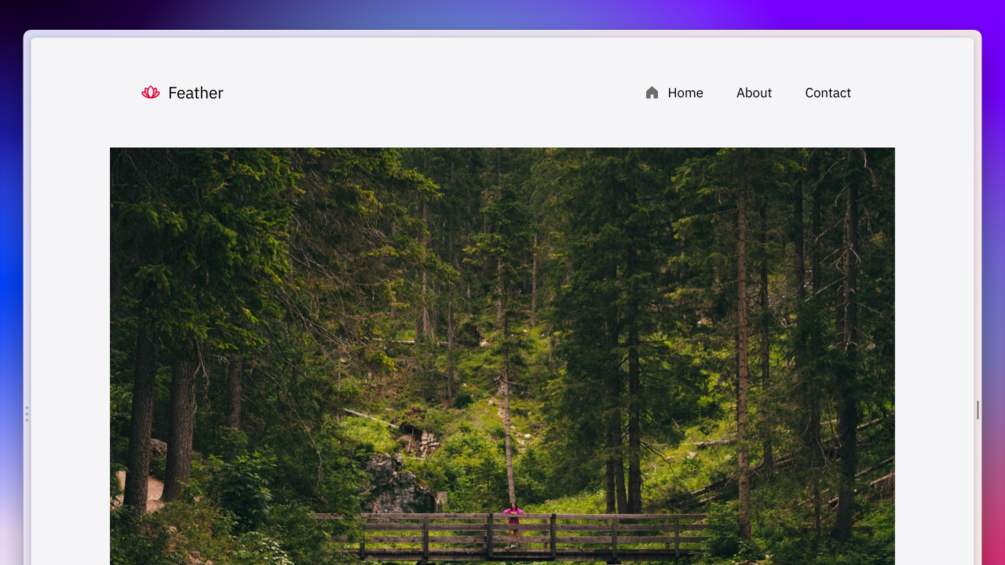This screenshot has height=565, width=1005.
Task: Go to the About page
Action: point(754,93)
